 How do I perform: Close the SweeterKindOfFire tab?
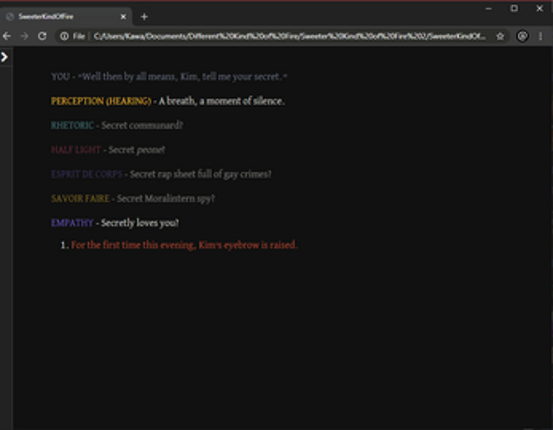(x=123, y=17)
